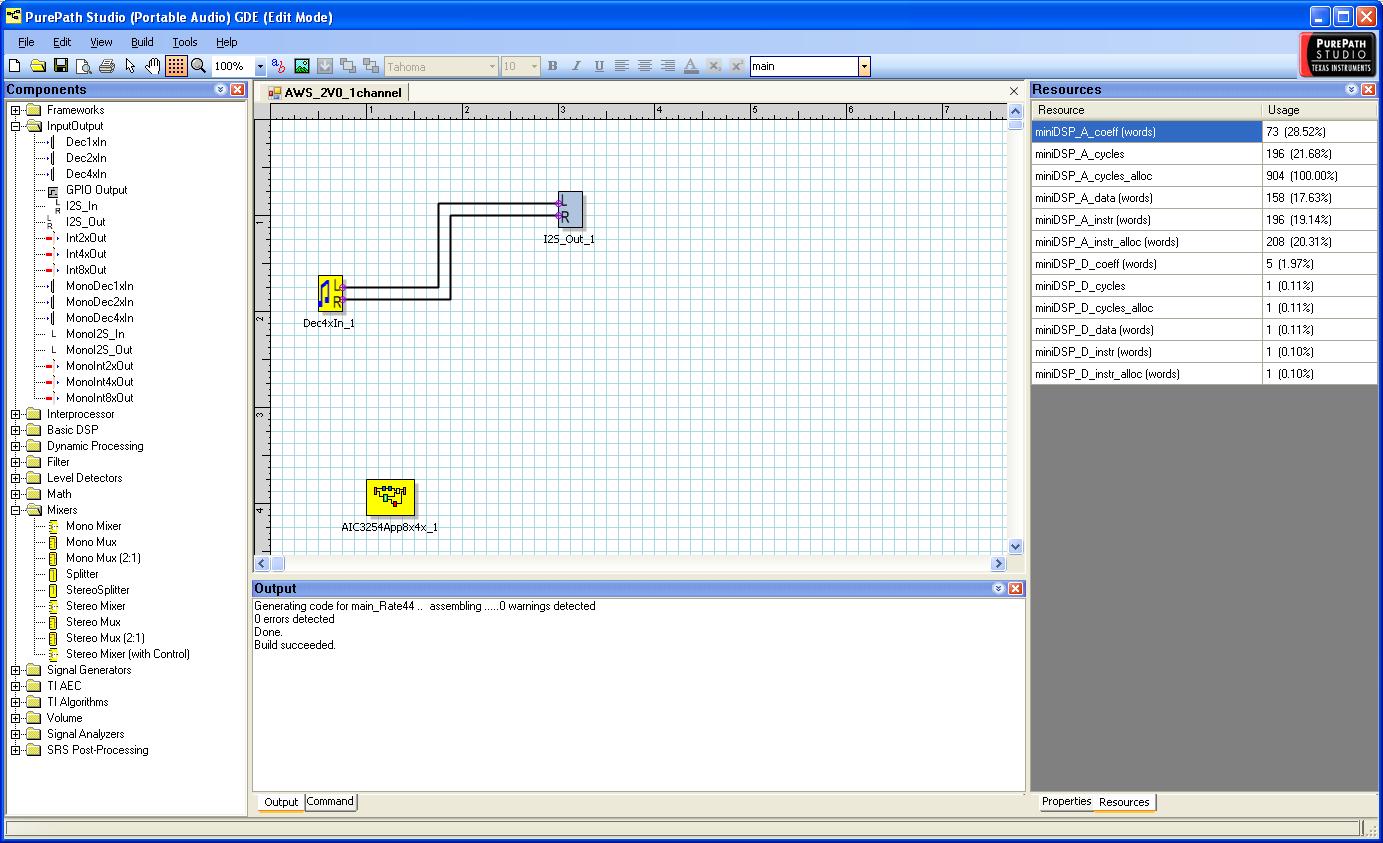Click the canvas scroll down arrow
Image resolution: width=1383 pixels, height=843 pixels.
[1016, 547]
